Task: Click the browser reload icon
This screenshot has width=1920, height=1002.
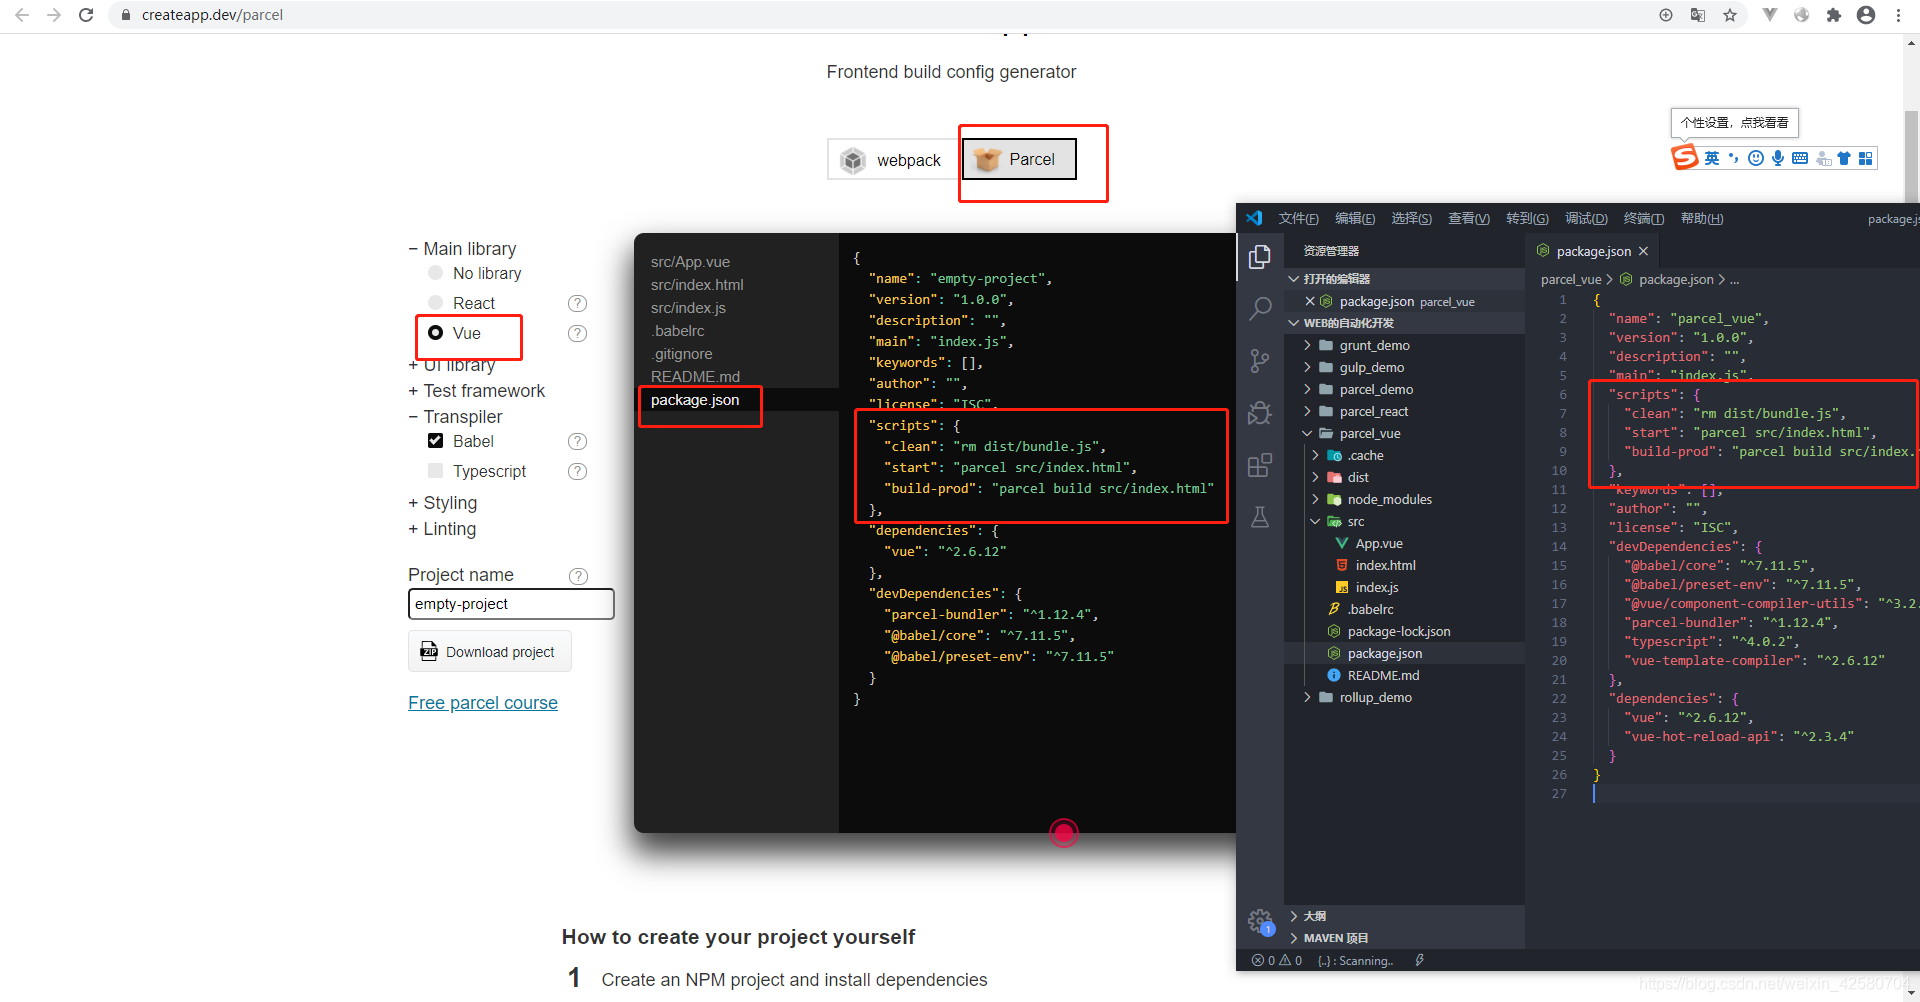Action: [x=86, y=15]
